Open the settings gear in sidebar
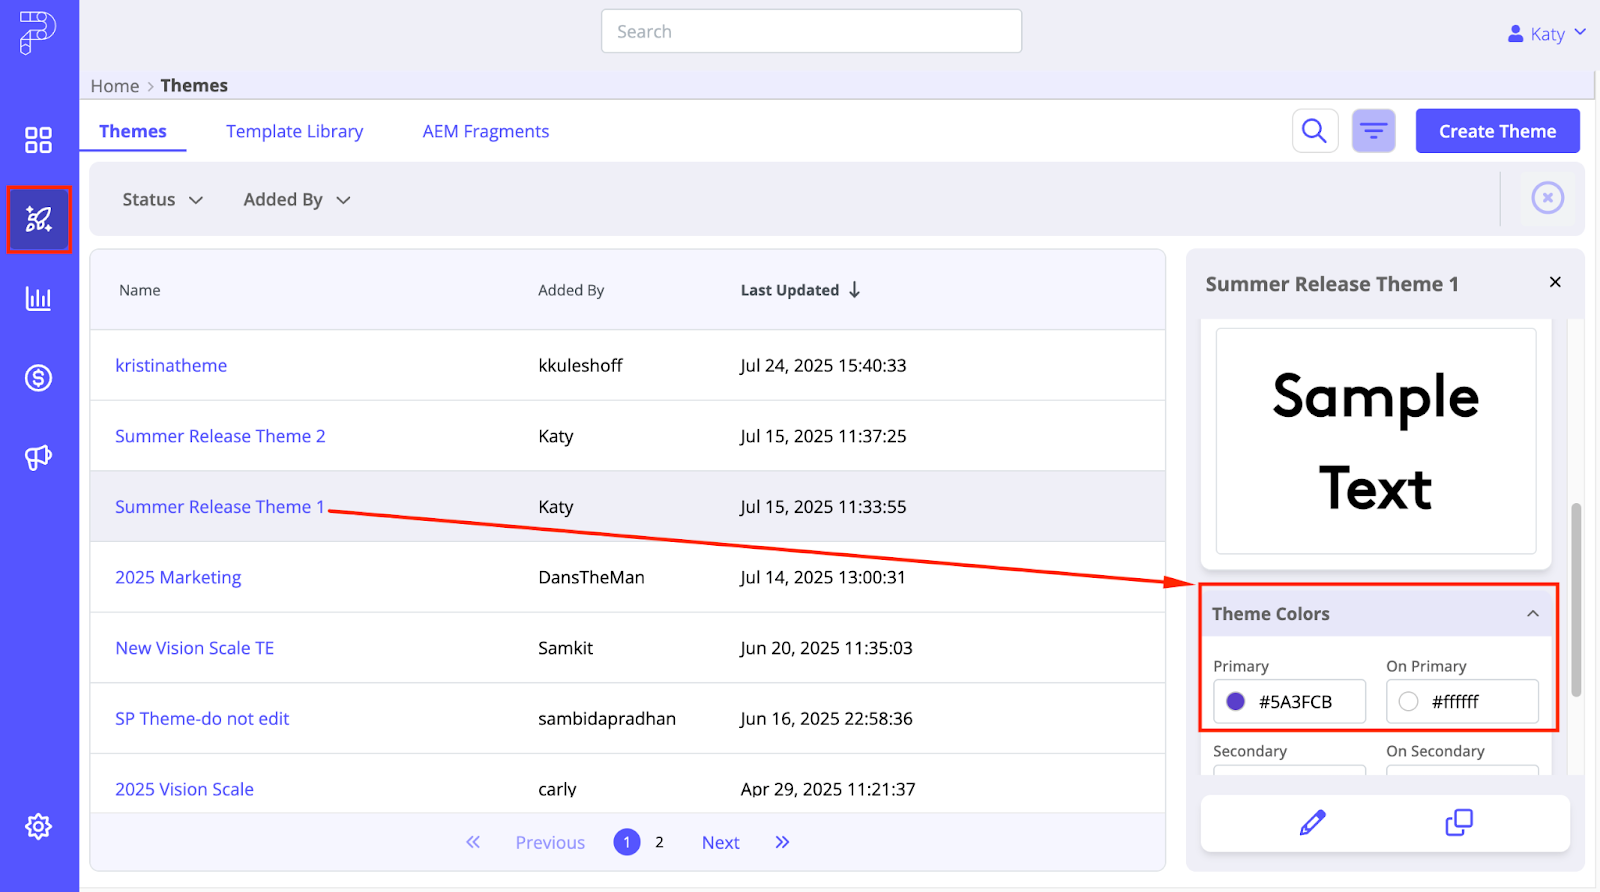This screenshot has height=892, width=1600. click(38, 826)
